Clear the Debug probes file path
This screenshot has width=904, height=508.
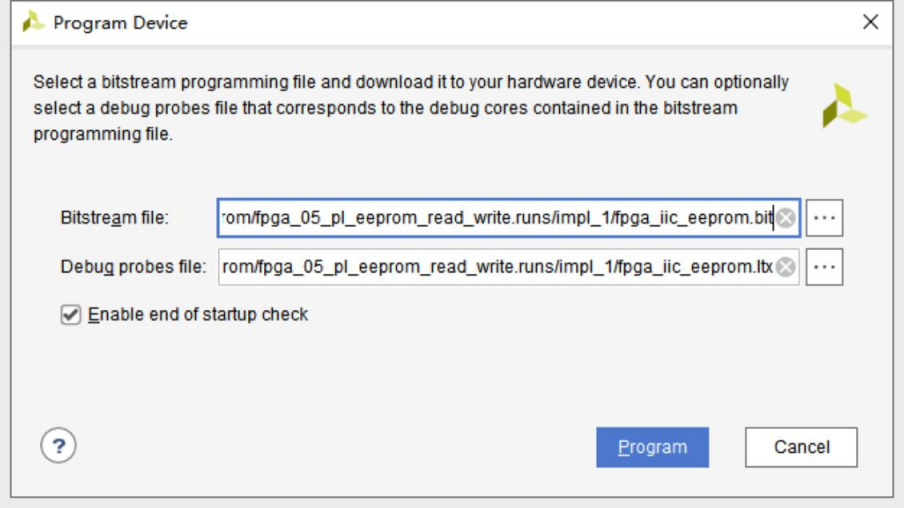tap(786, 267)
